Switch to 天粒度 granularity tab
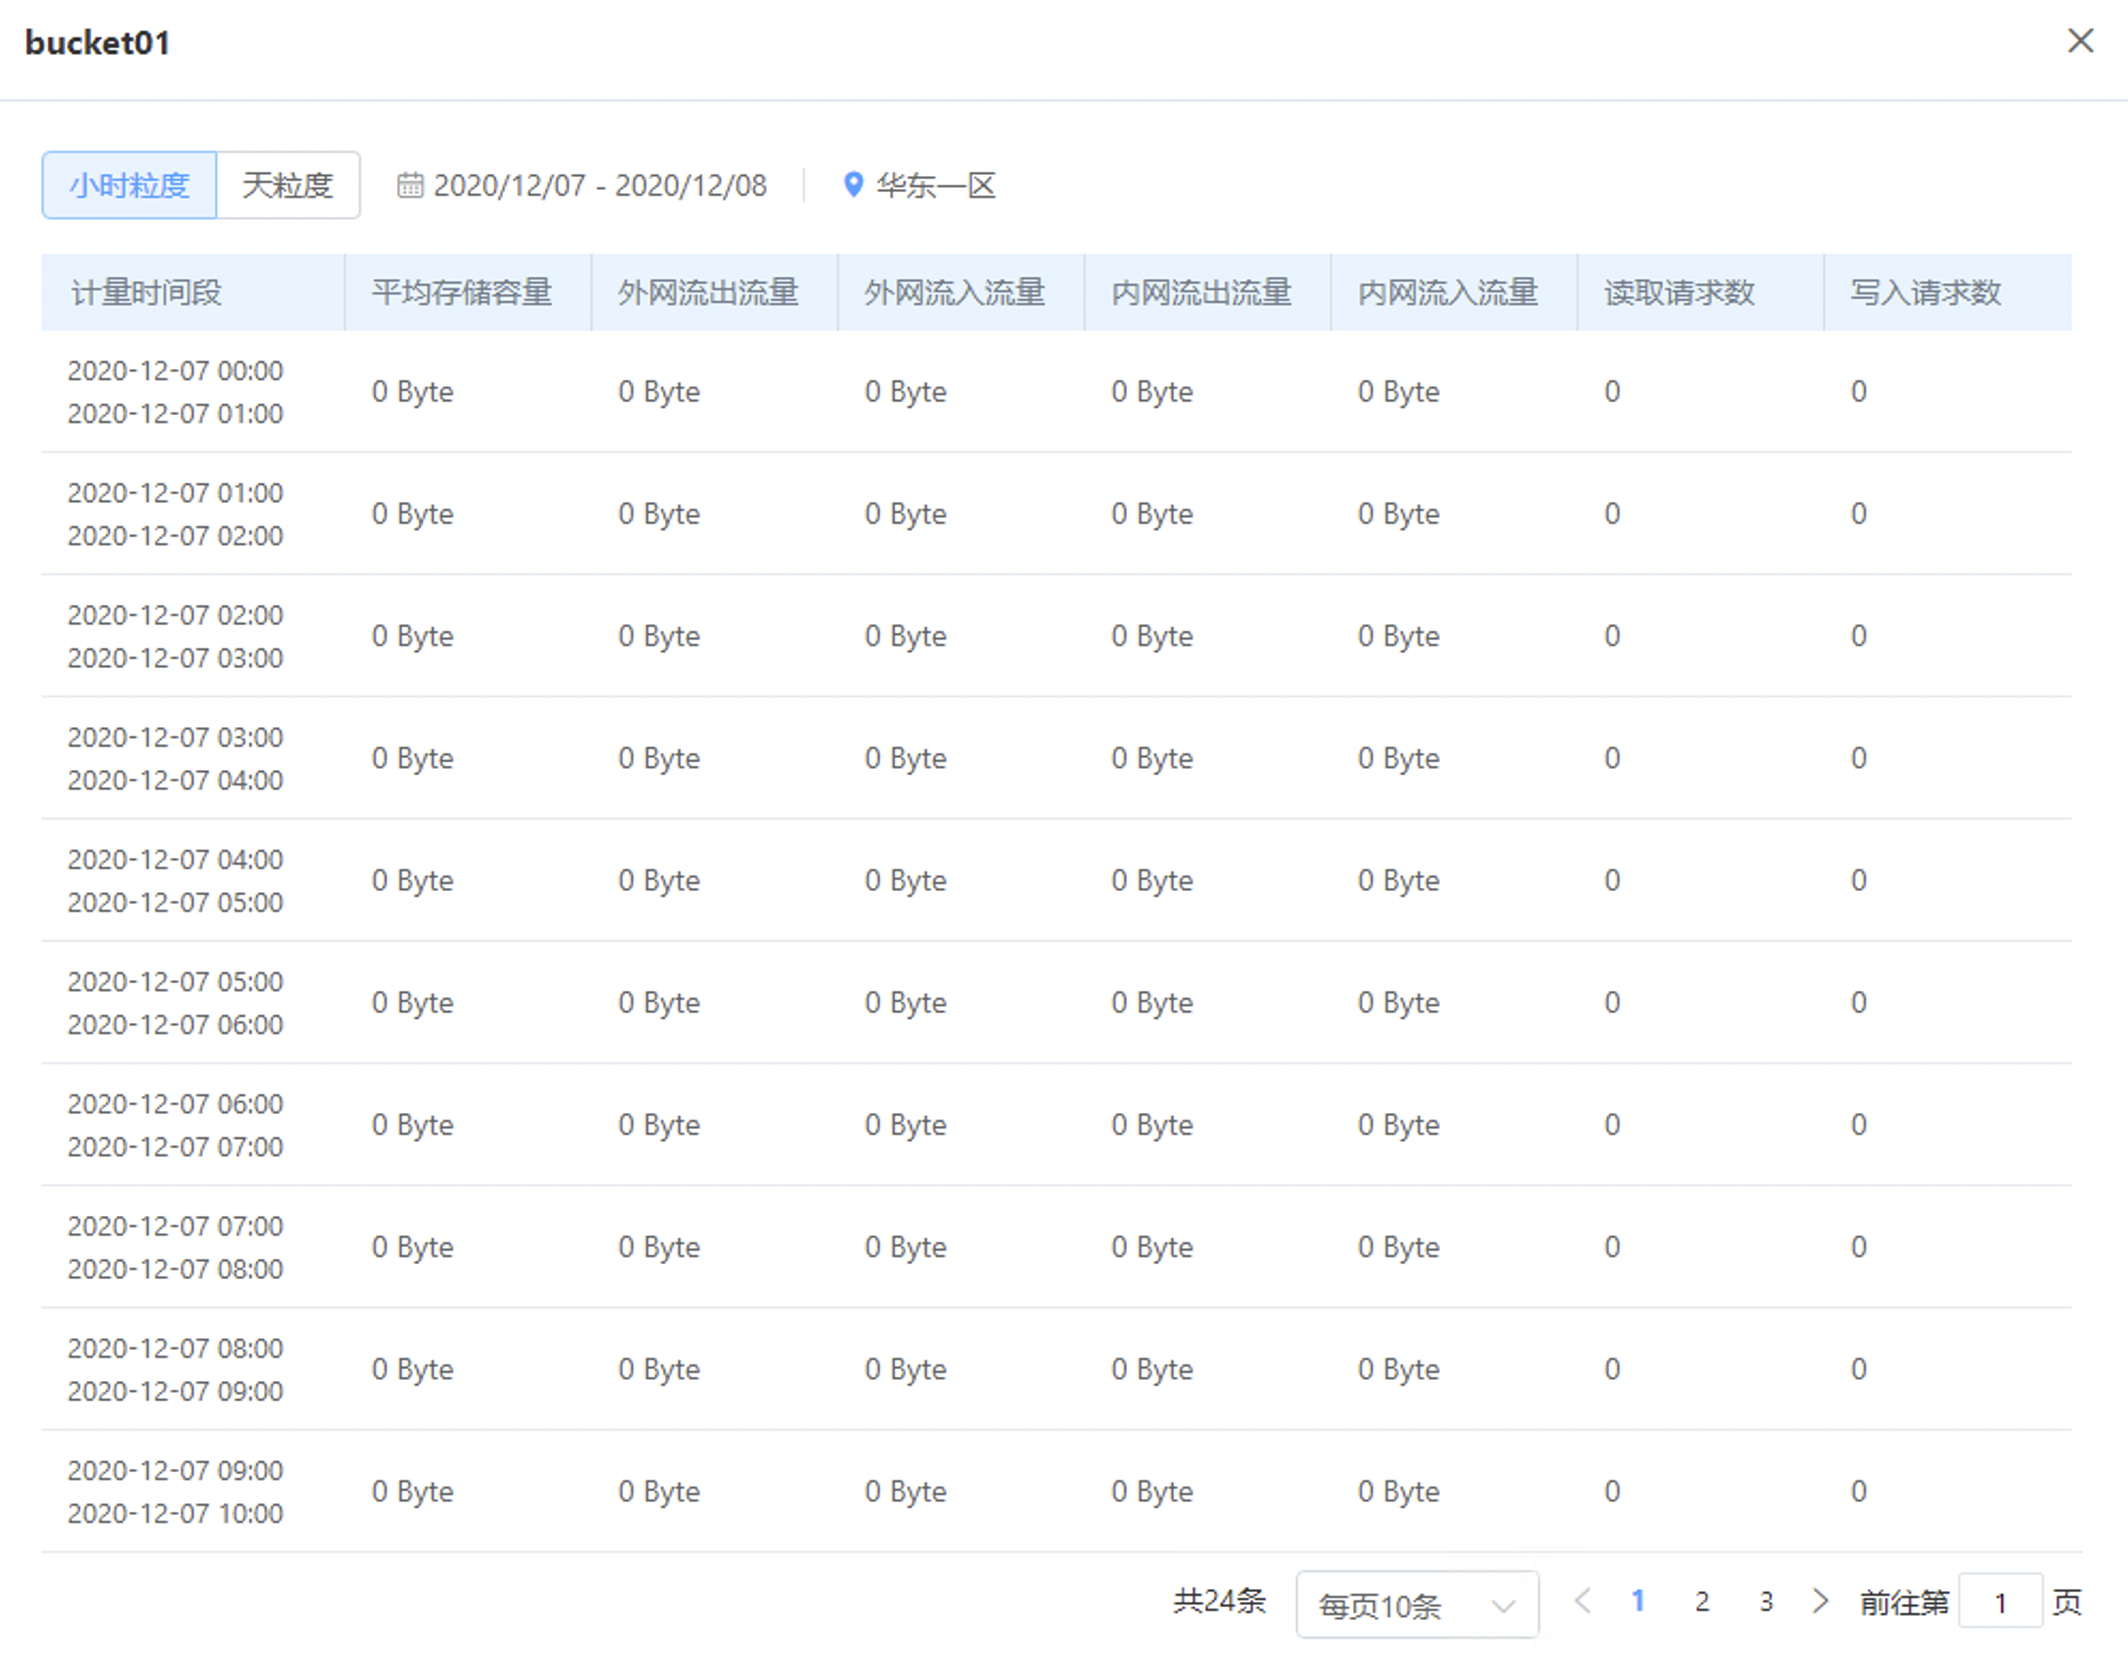The height and width of the screenshot is (1672, 2128). 288,185
